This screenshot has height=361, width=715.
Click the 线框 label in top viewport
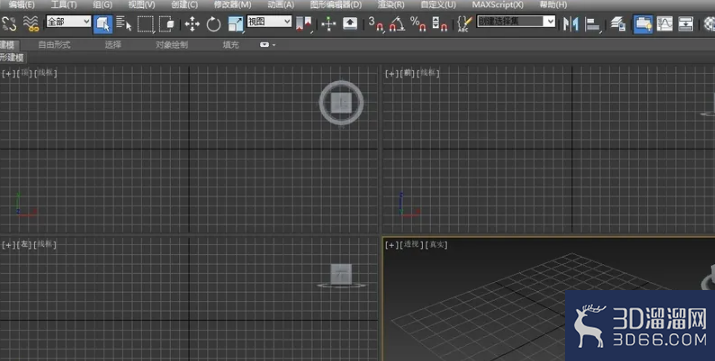pyautogui.click(x=45, y=73)
